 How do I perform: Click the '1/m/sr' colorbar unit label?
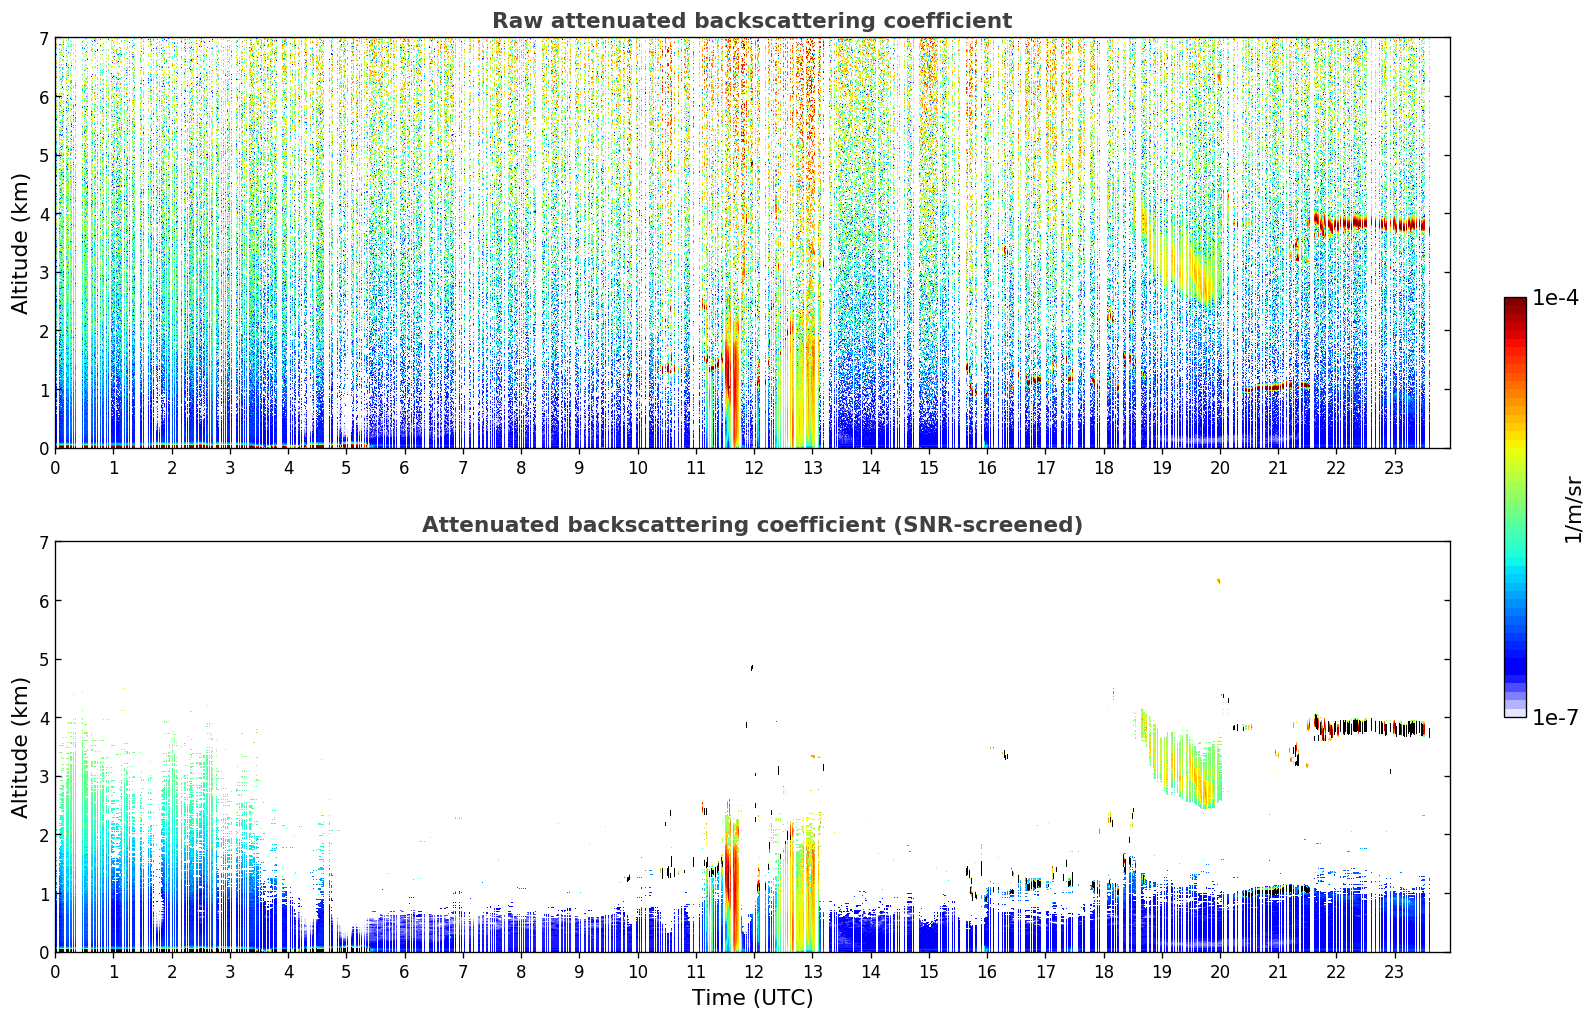[x=1573, y=509]
